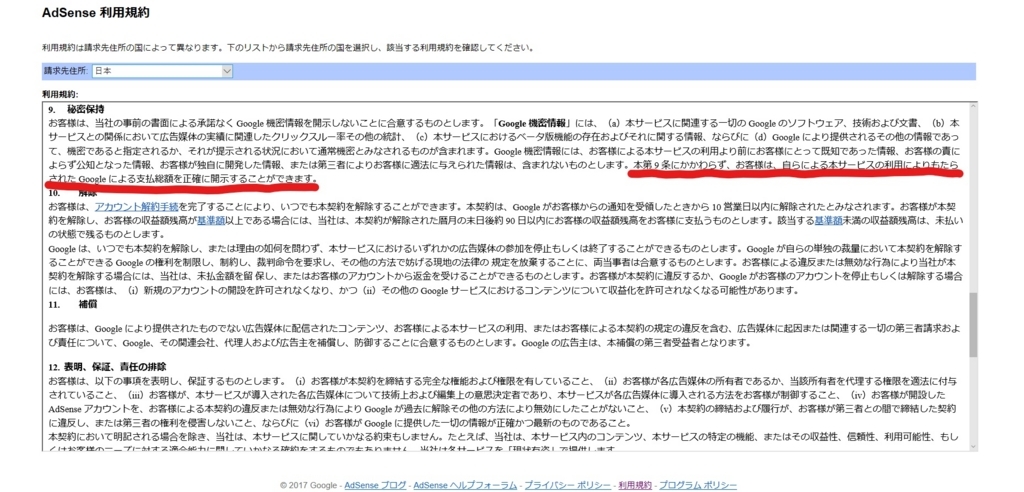The height and width of the screenshot is (492, 1024).
Task: Click the scroll-down arrow of the terms box
Action: coord(973,446)
